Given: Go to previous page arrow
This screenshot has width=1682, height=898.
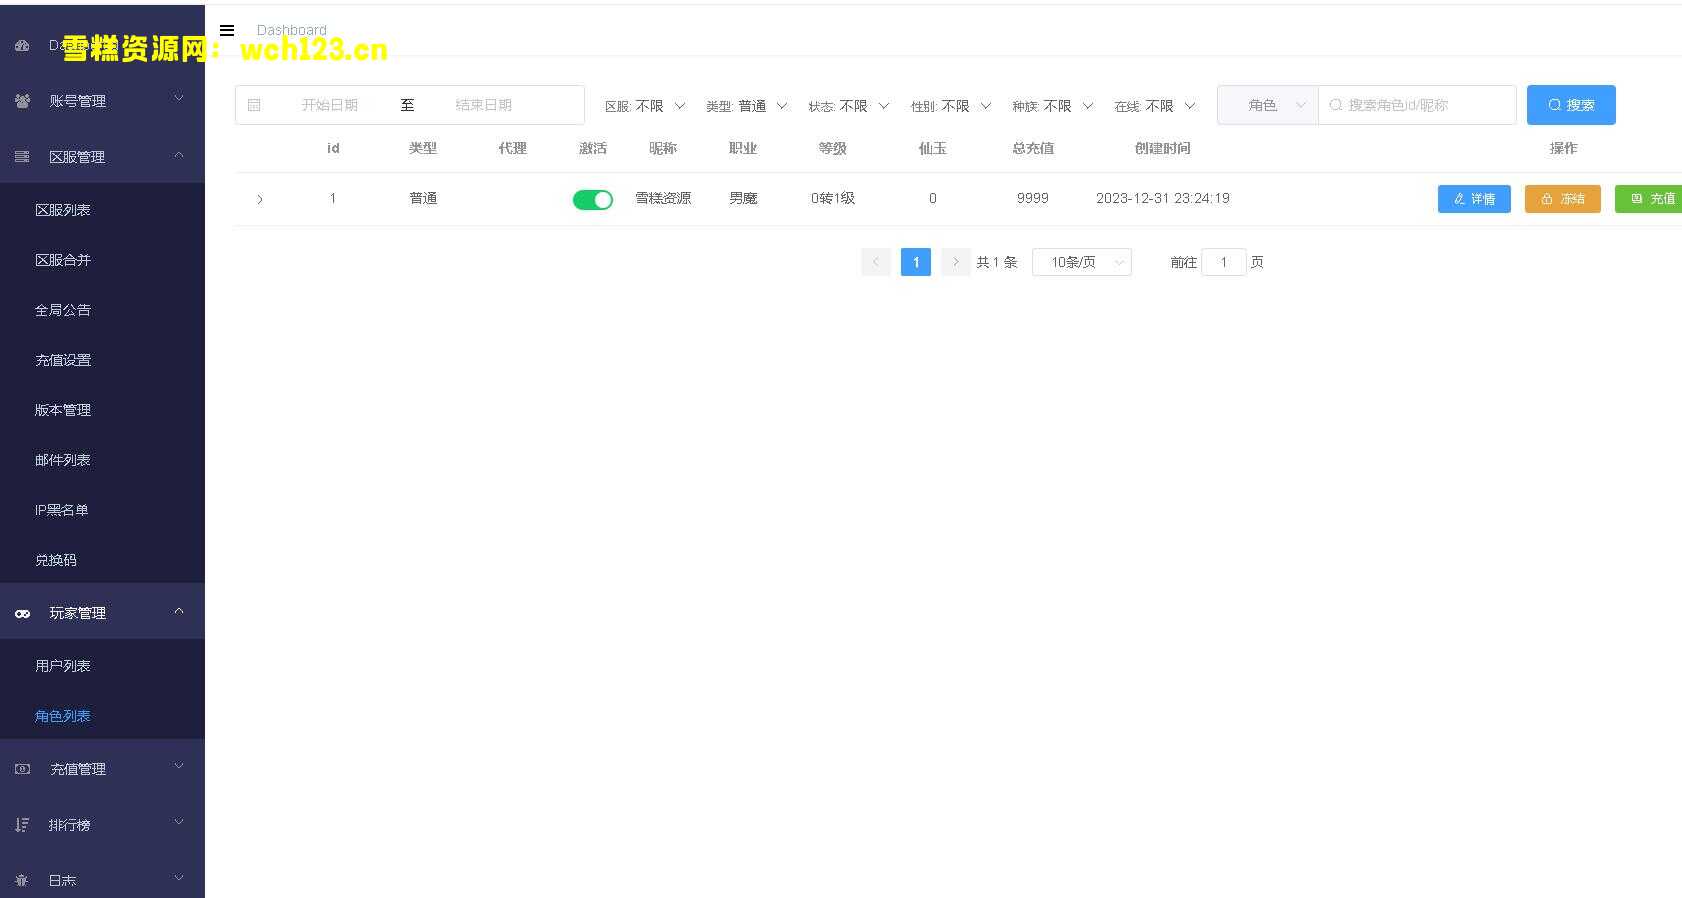Looking at the screenshot, I should tap(876, 262).
